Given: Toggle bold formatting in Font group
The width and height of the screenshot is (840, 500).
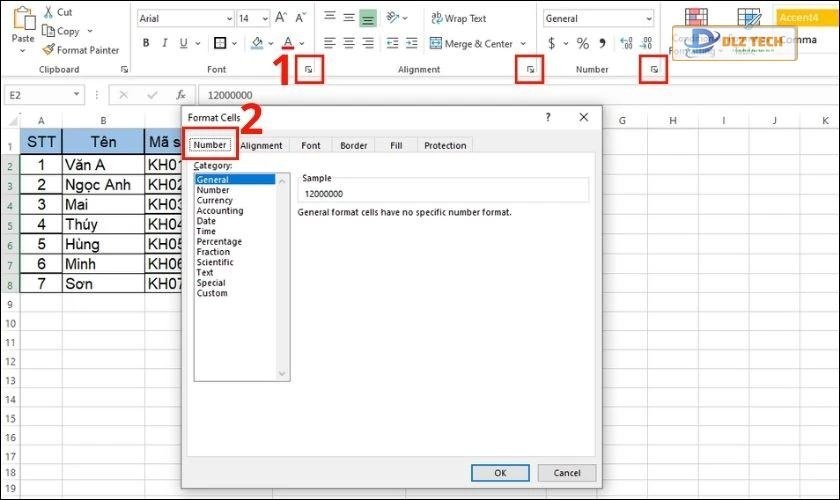Looking at the screenshot, I should (146, 43).
